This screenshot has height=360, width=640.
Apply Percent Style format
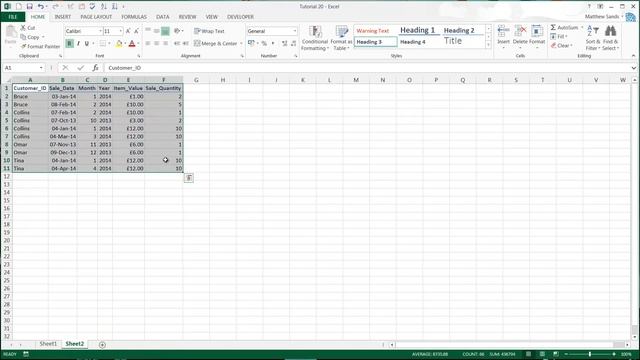(264, 43)
